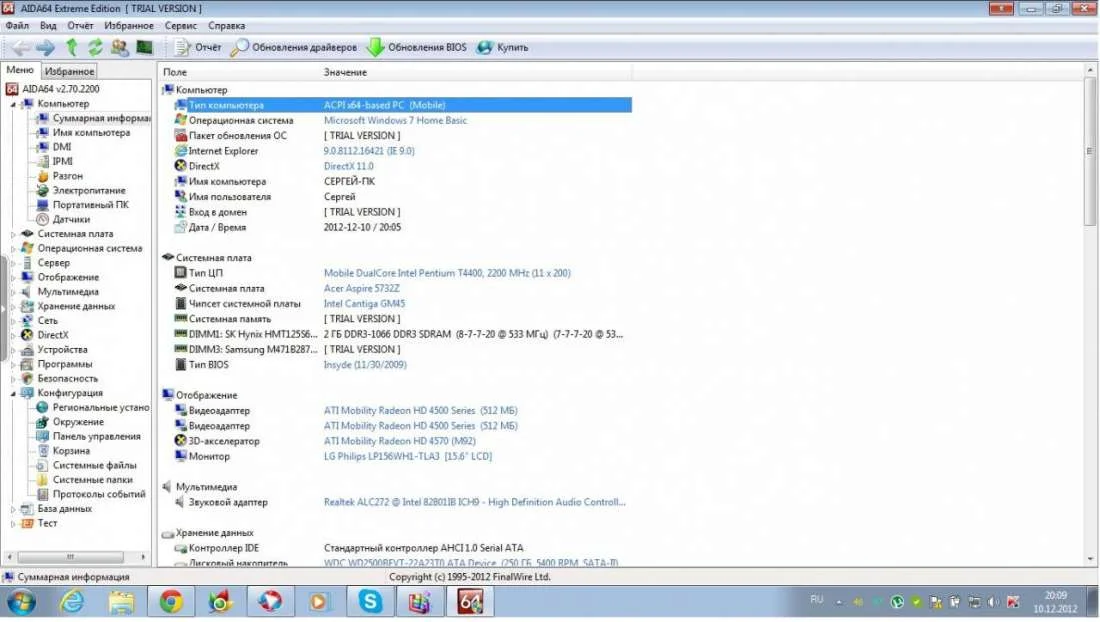
Task: Go up one level with green up arrow
Action: point(72,48)
